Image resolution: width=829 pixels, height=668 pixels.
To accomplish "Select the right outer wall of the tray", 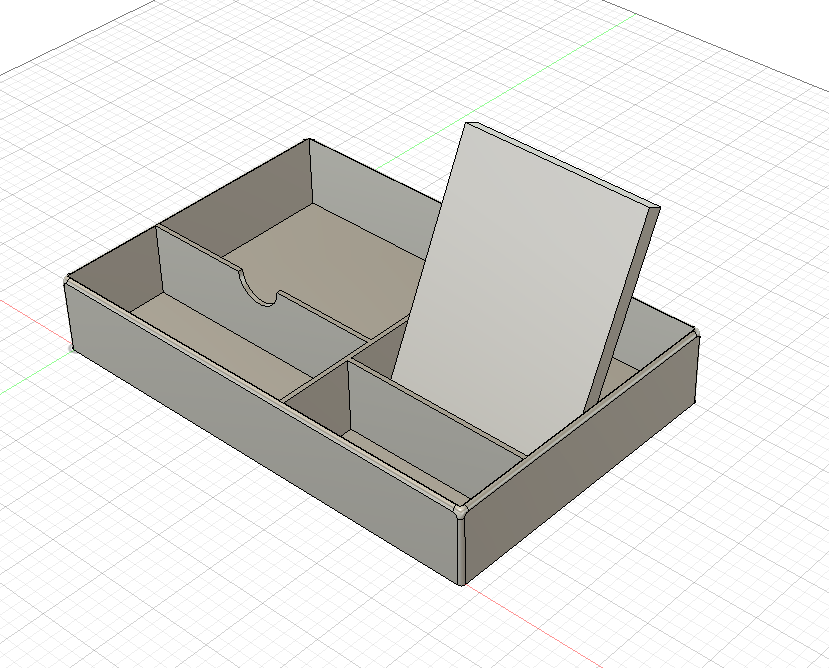I will pos(582,460).
